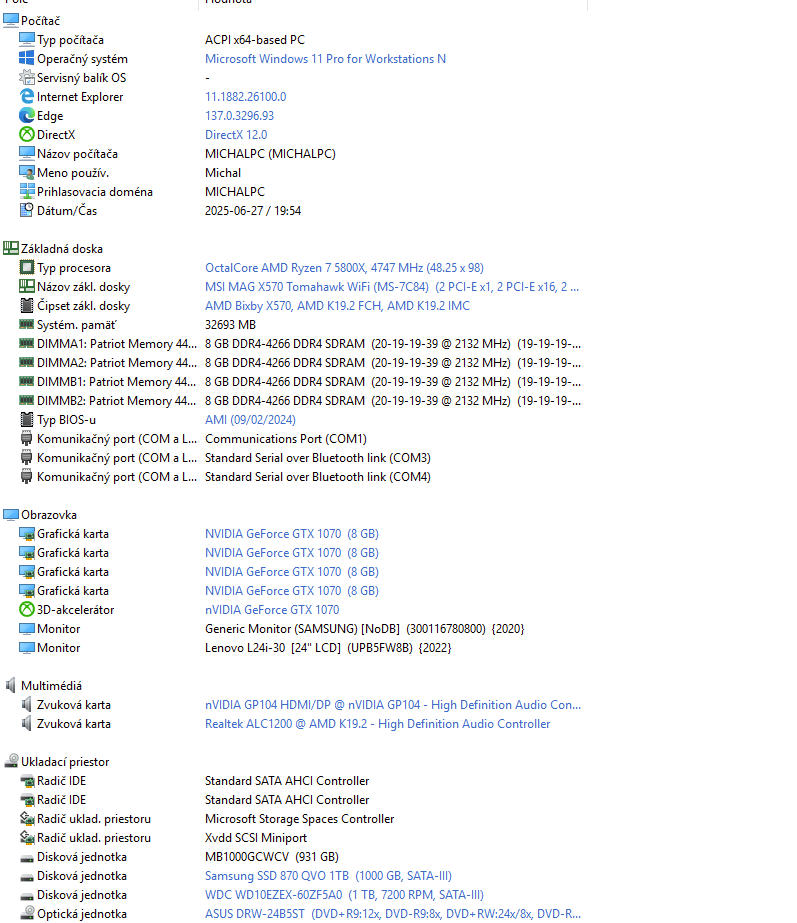The height and width of the screenshot is (923, 797).
Task: Click the Optická jednotka disc icon
Action: tap(26, 914)
